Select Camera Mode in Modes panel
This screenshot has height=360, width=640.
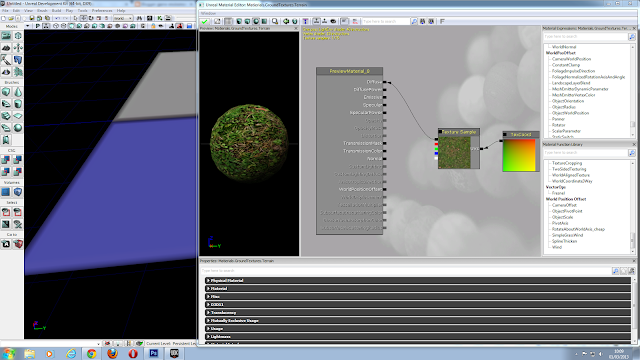click(6, 36)
